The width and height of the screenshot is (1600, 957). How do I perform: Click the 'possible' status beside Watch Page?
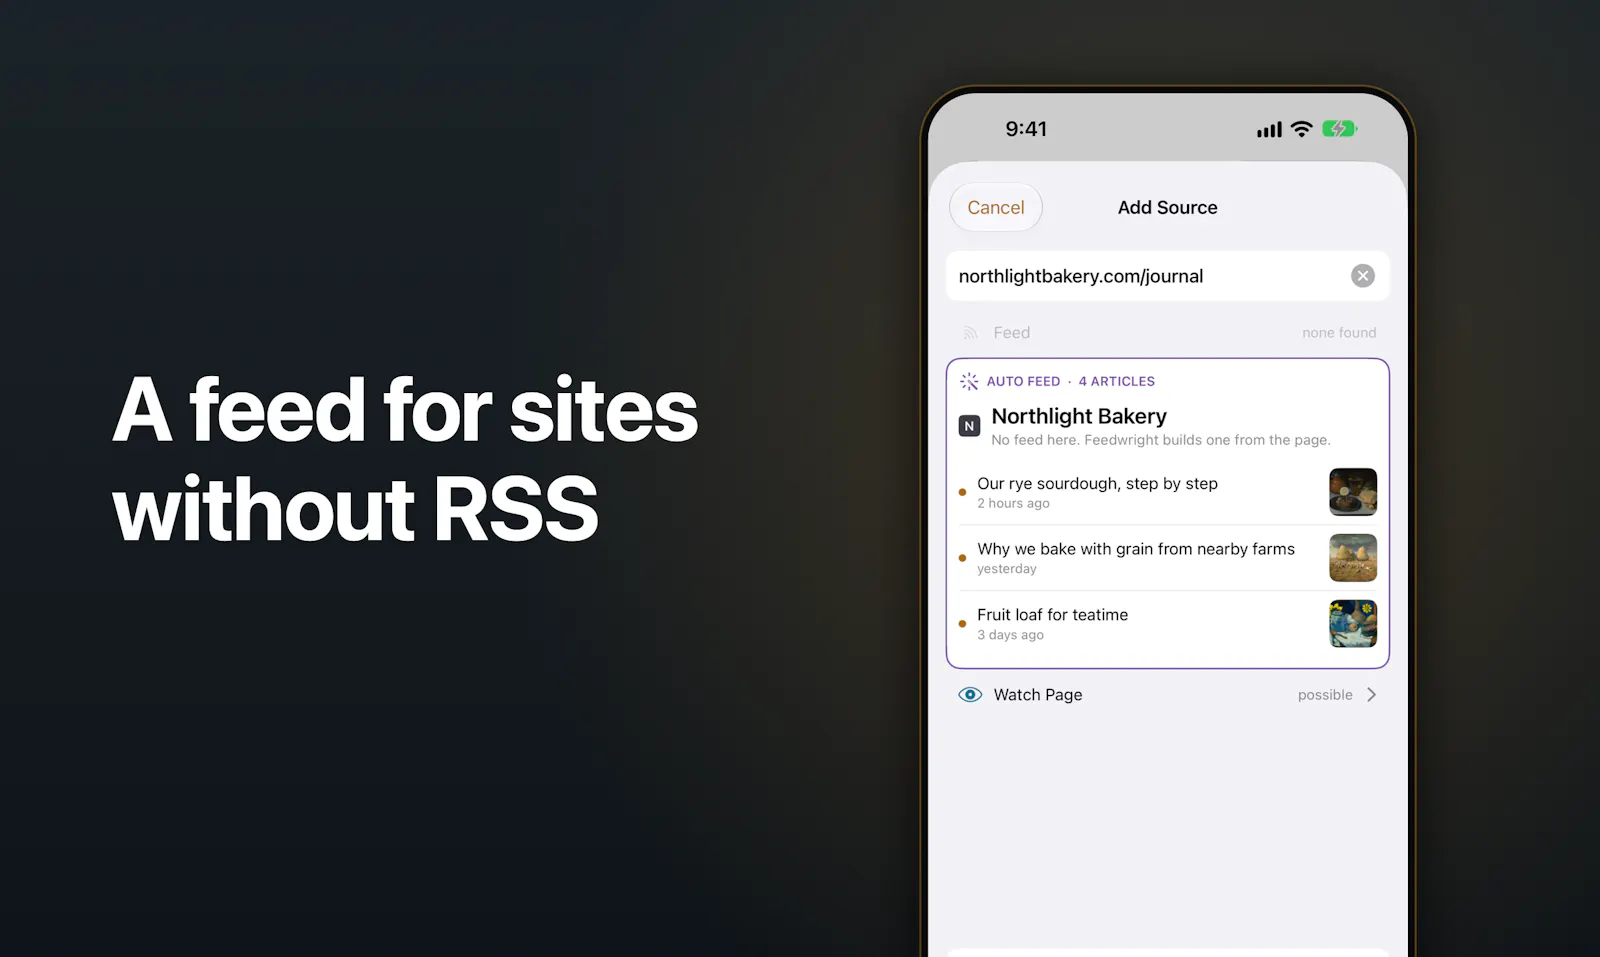[x=1325, y=695]
